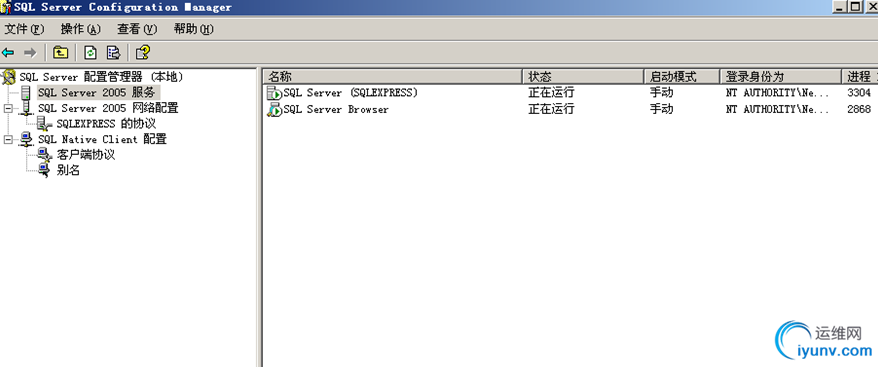
Task: Sort by the 启动模式 column header
Action: click(x=682, y=77)
